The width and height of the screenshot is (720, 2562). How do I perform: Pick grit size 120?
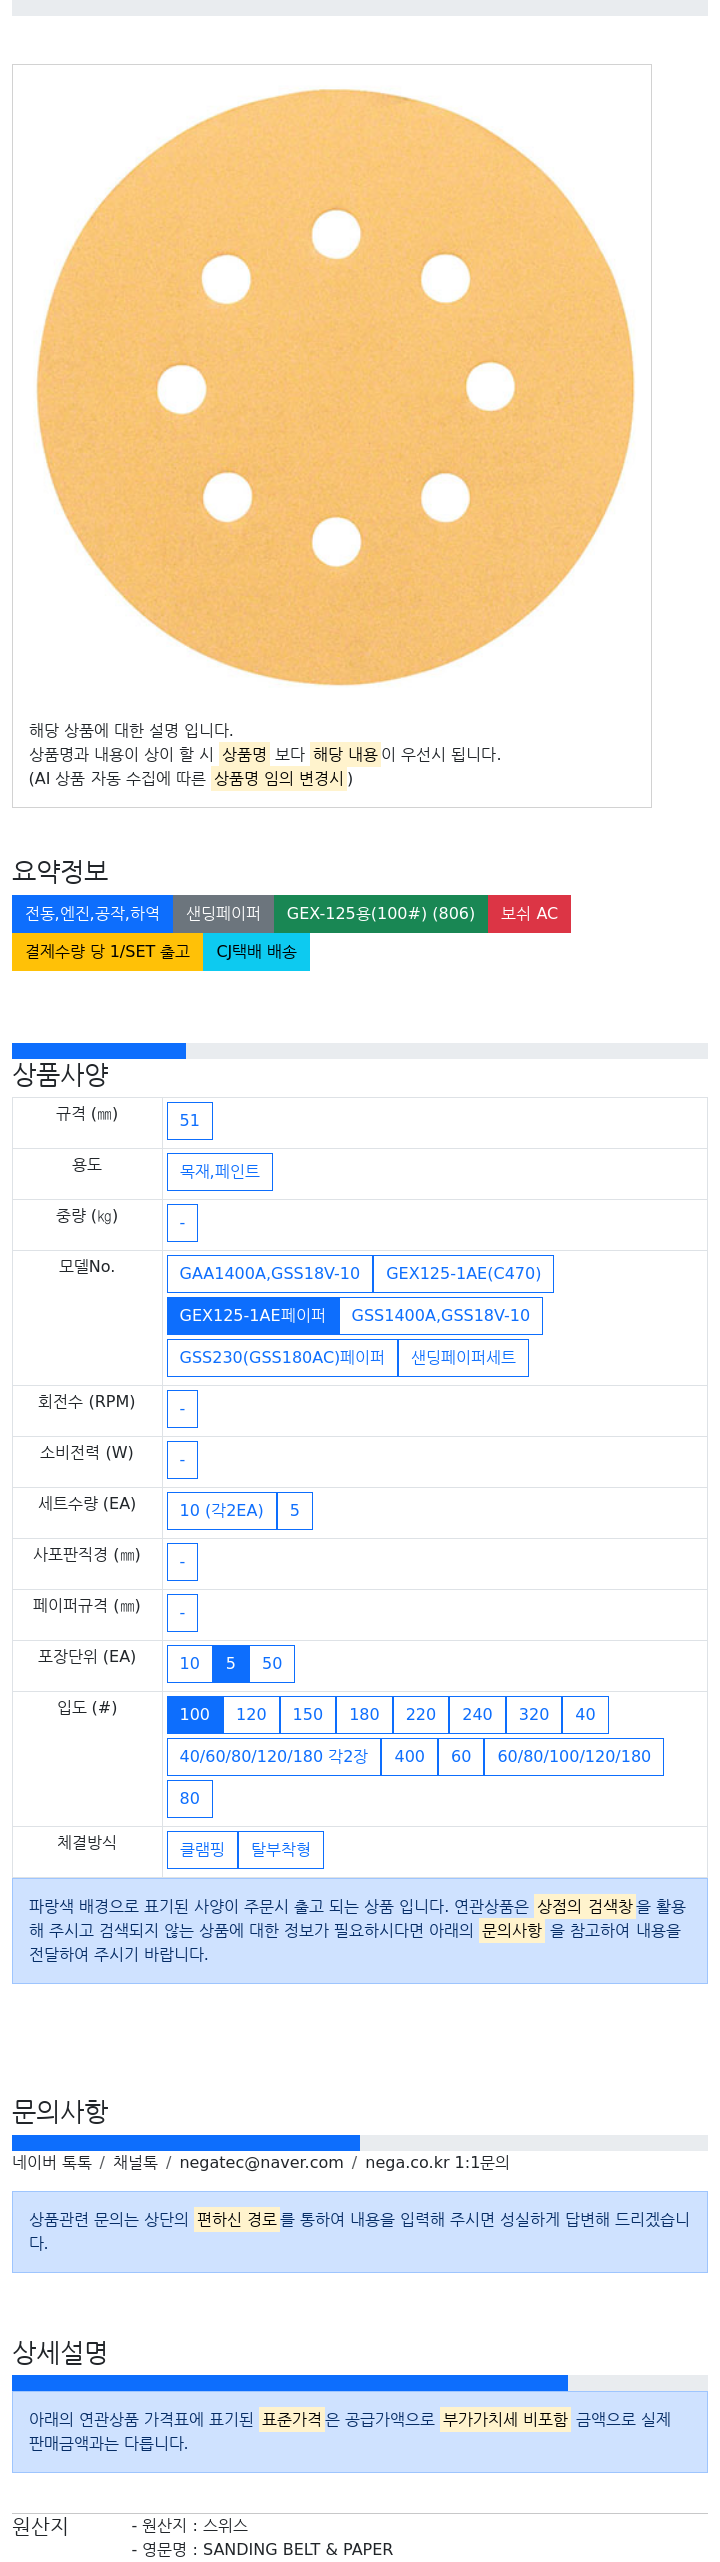tap(251, 1715)
